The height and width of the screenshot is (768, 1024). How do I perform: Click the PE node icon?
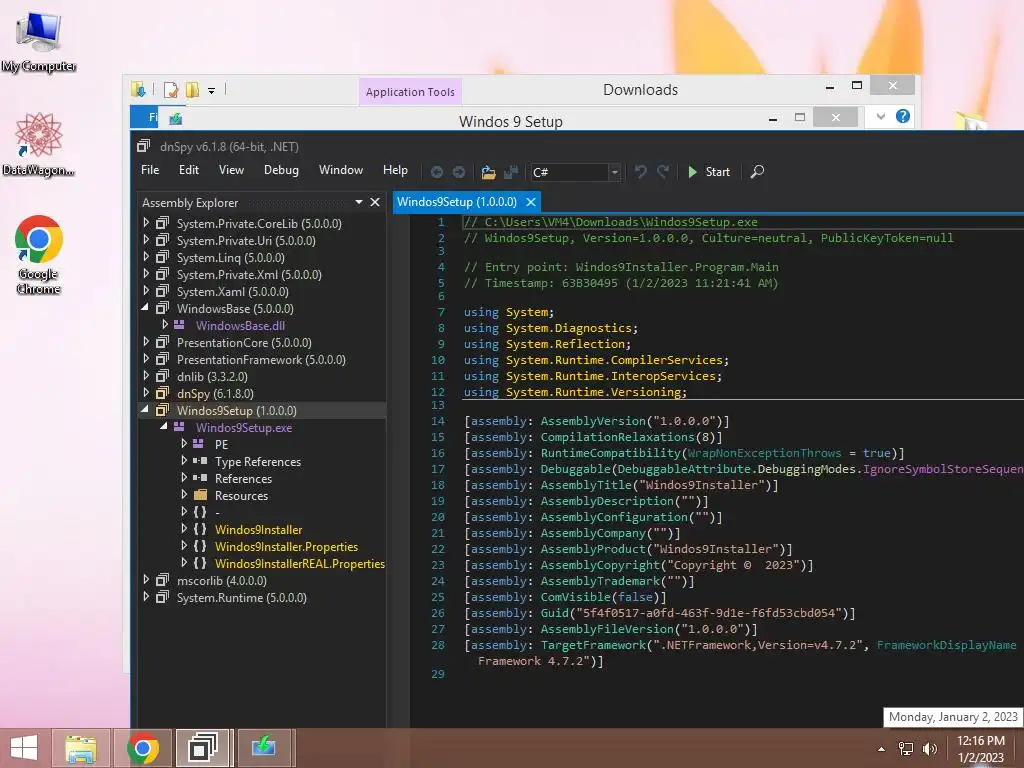198,443
